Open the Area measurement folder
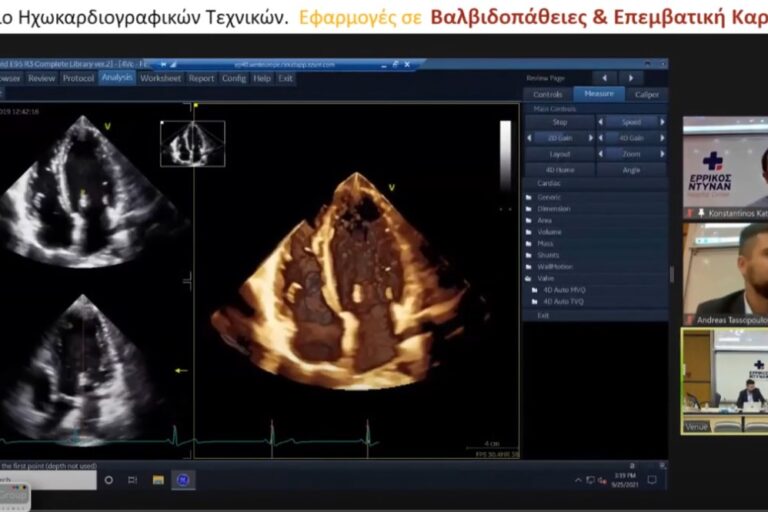The height and width of the screenshot is (512, 768). [544, 220]
